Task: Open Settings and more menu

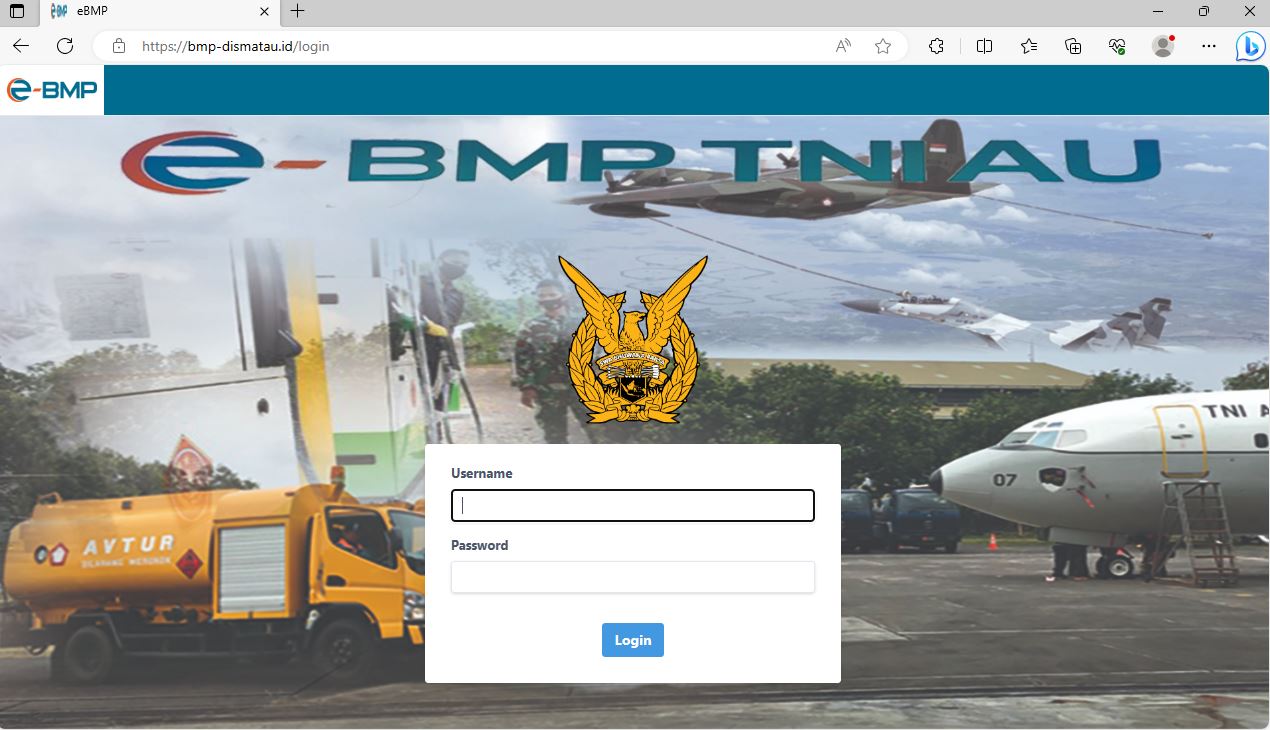Action: 1209,46
